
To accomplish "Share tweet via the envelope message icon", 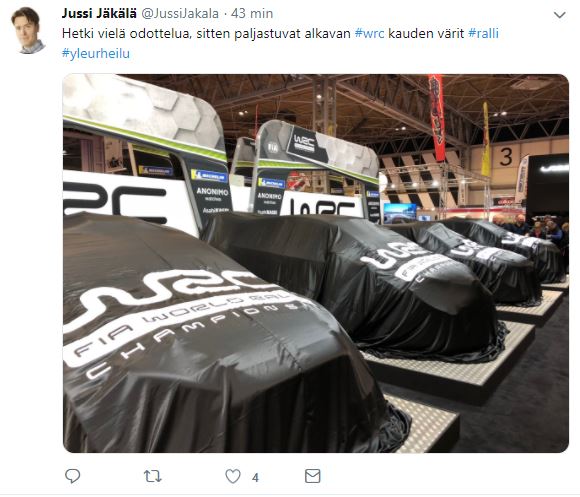I will (x=312, y=476).
